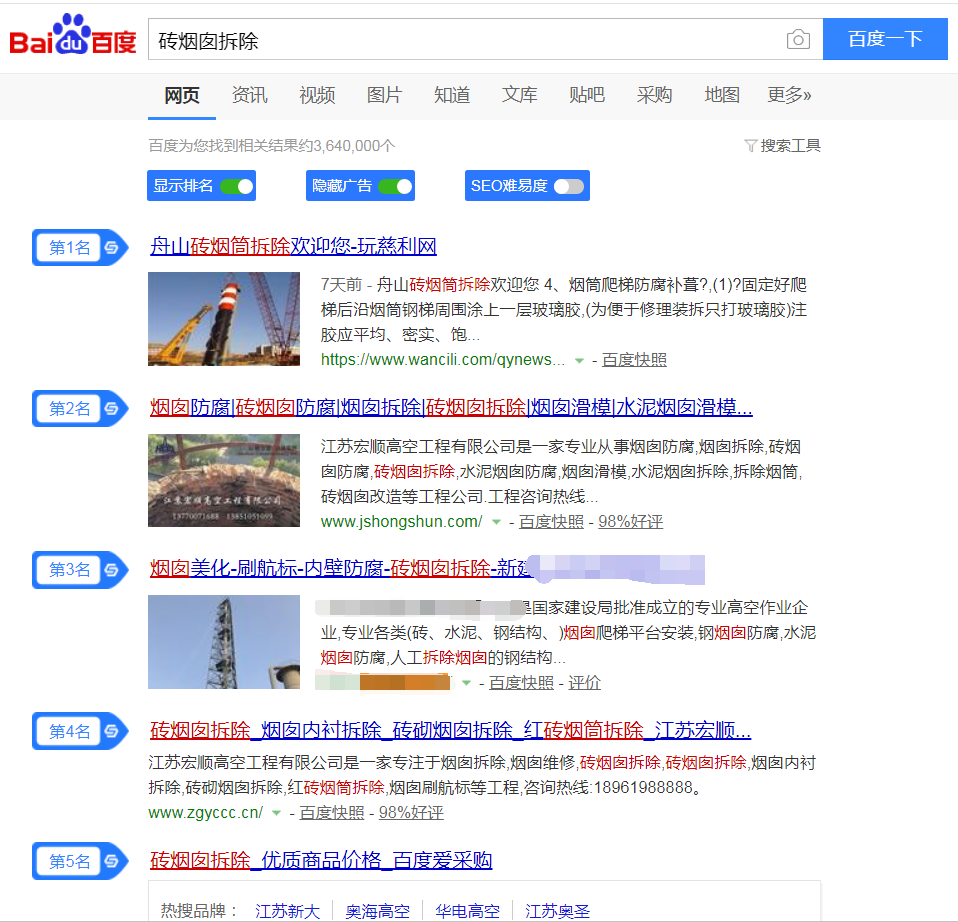
Task: Switch to the 视频 tab
Action: click(317, 95)
